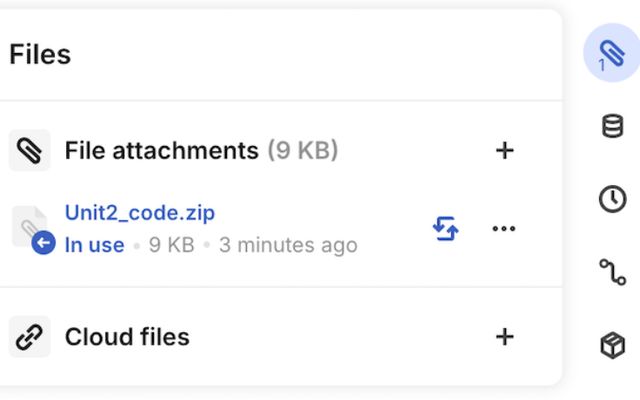Open the Files attachments sidebar icon
640x400 pixels.
pos(611,55)
